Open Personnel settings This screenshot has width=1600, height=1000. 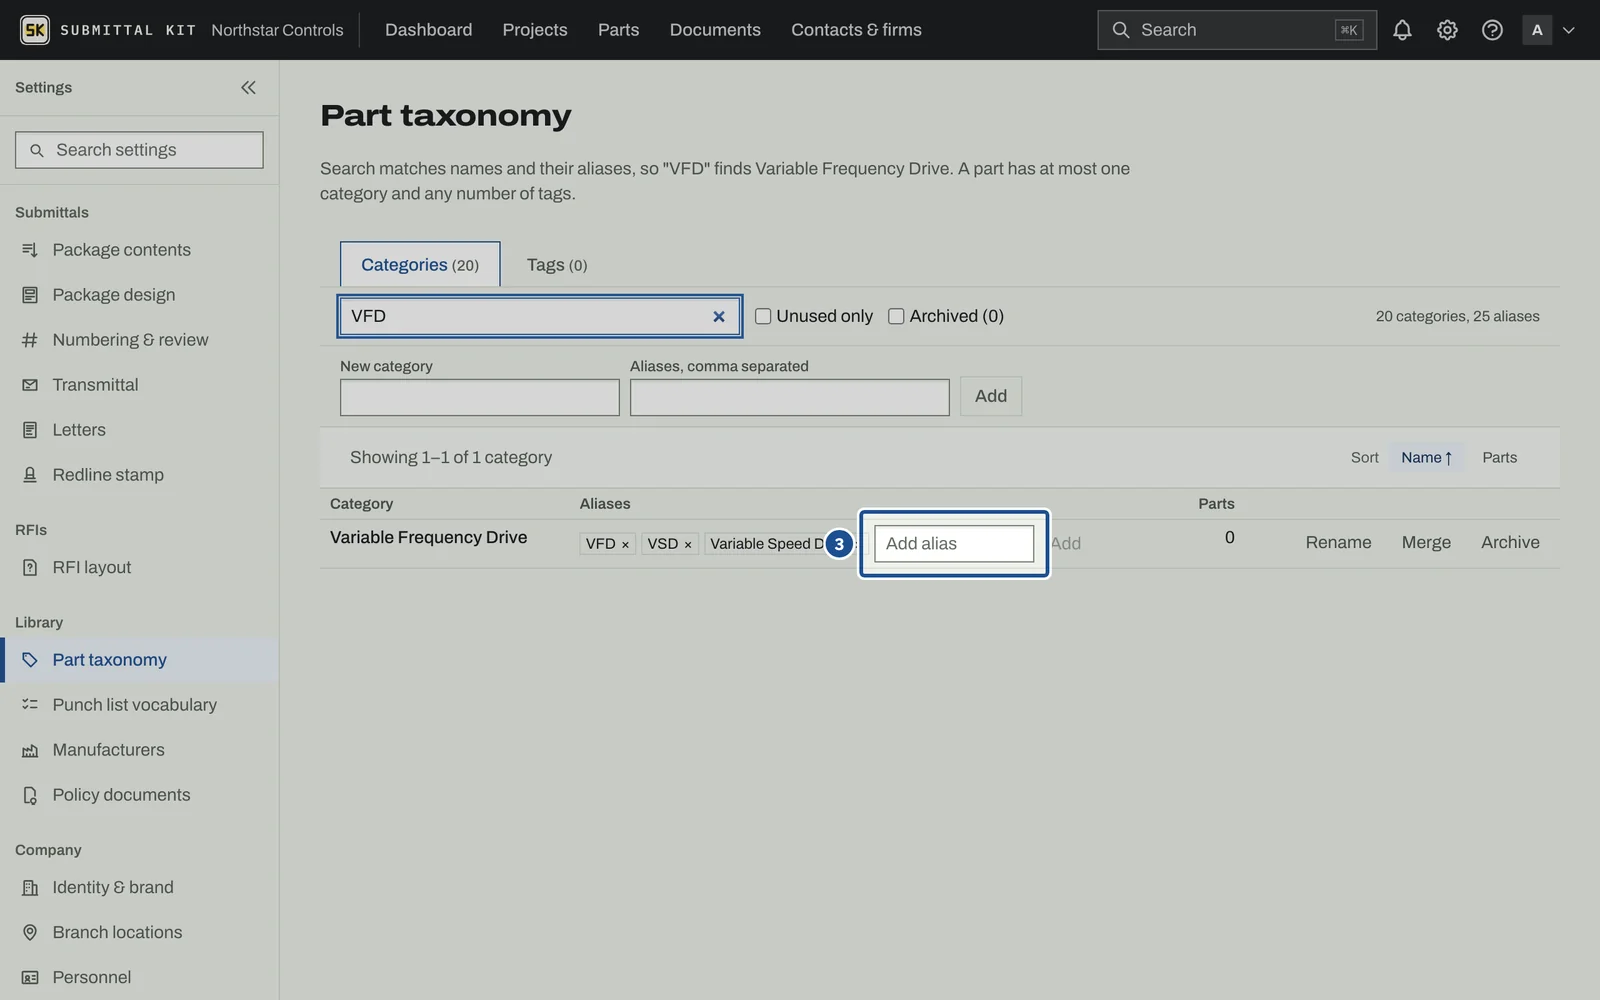coord(139,978)
